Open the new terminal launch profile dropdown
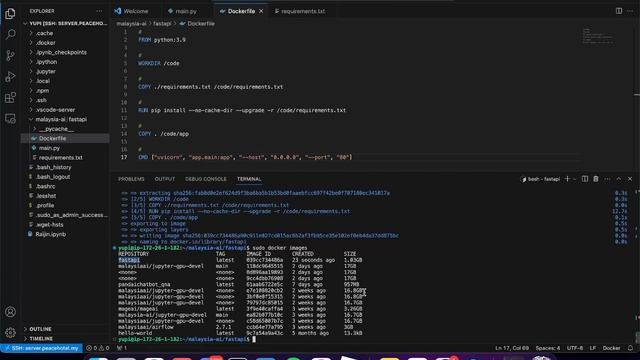 (574, 179)
